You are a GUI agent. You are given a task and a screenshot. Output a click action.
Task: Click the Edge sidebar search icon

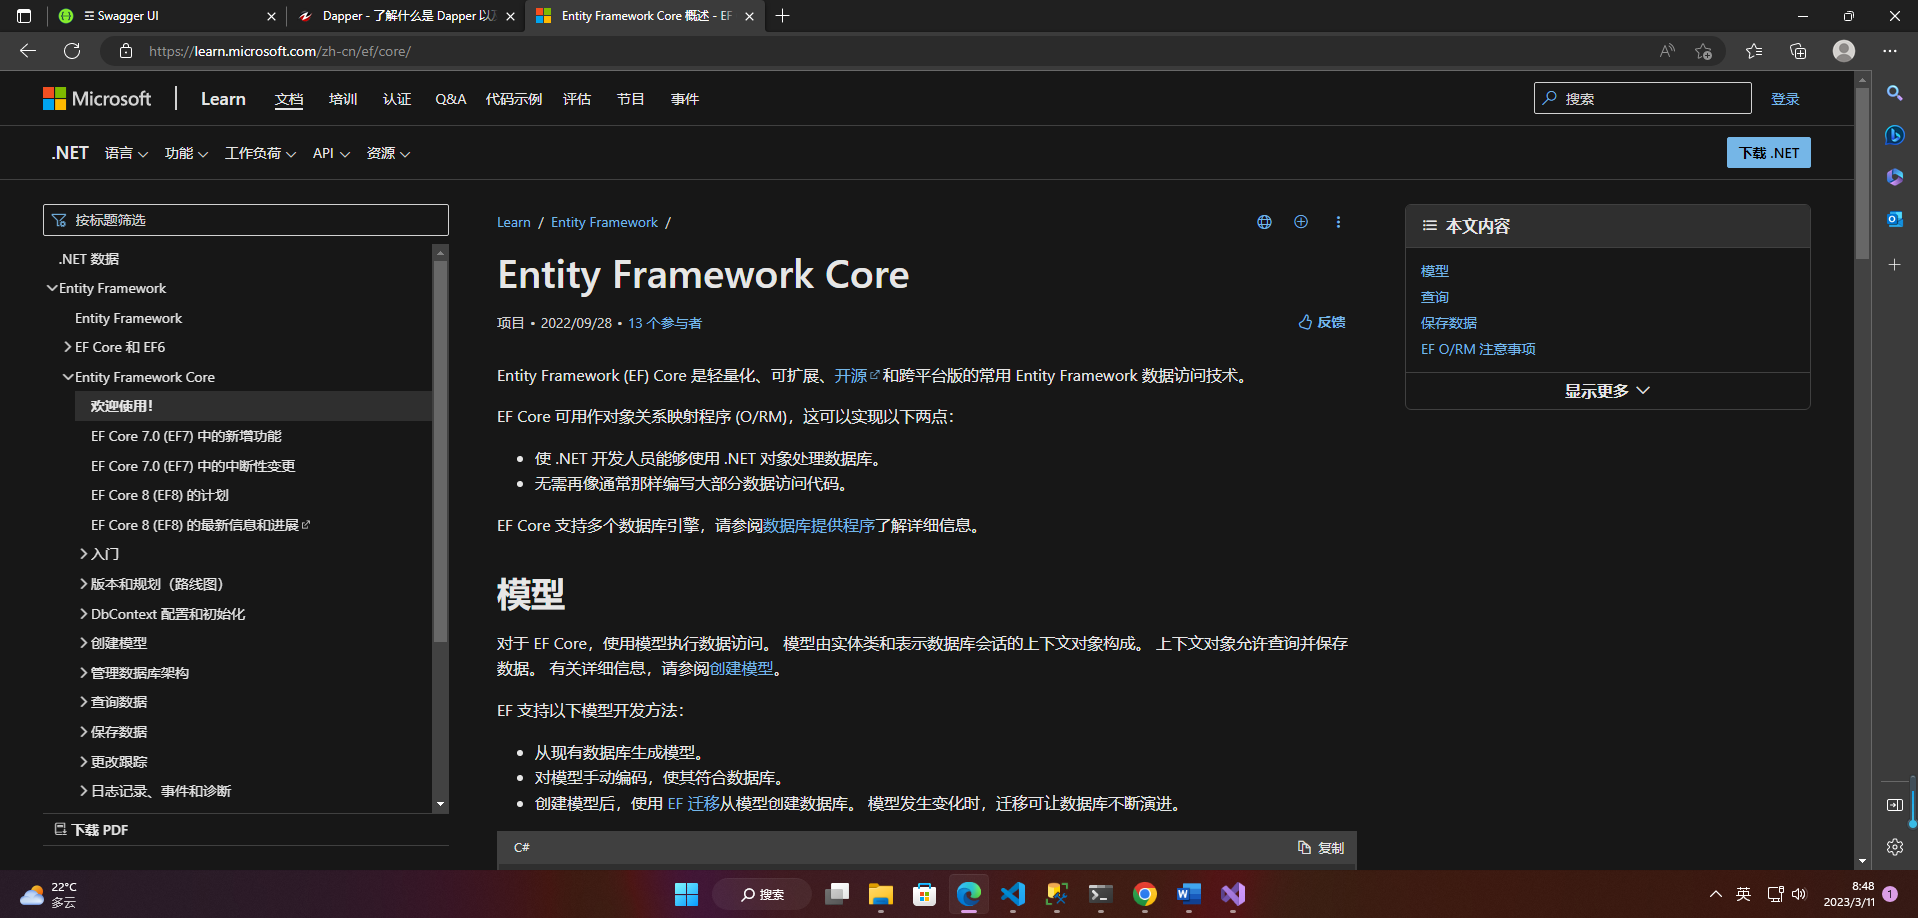click(1894, 93)
